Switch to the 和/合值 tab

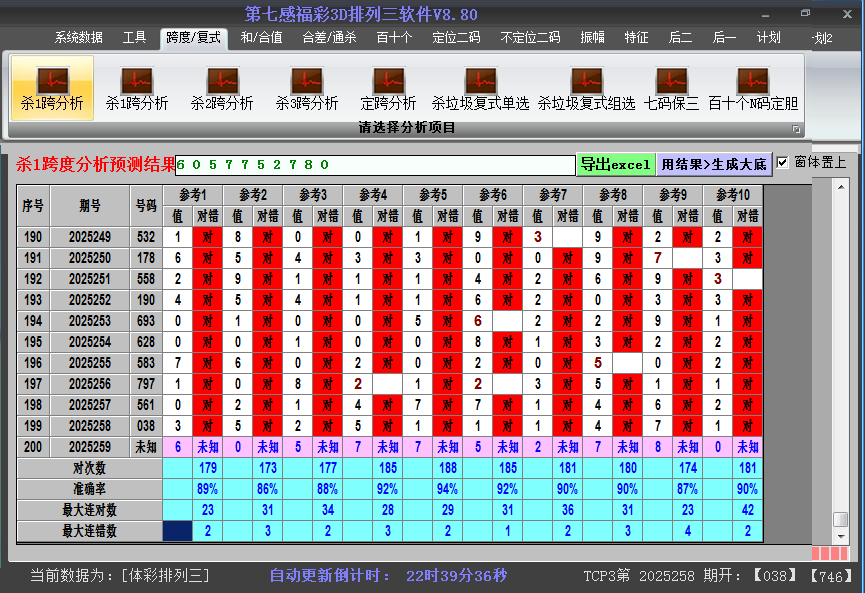pyautogui.click(x=261, y=38)
